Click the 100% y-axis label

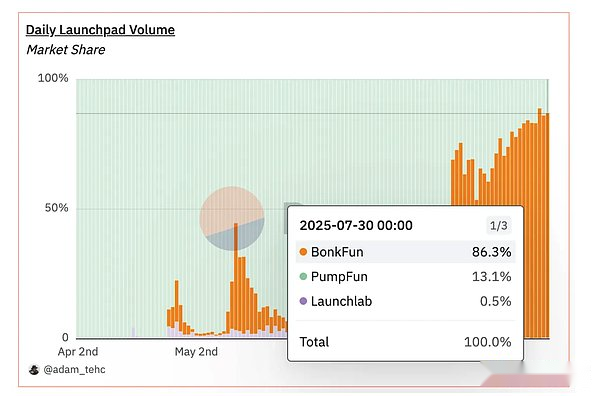[53, 78]
